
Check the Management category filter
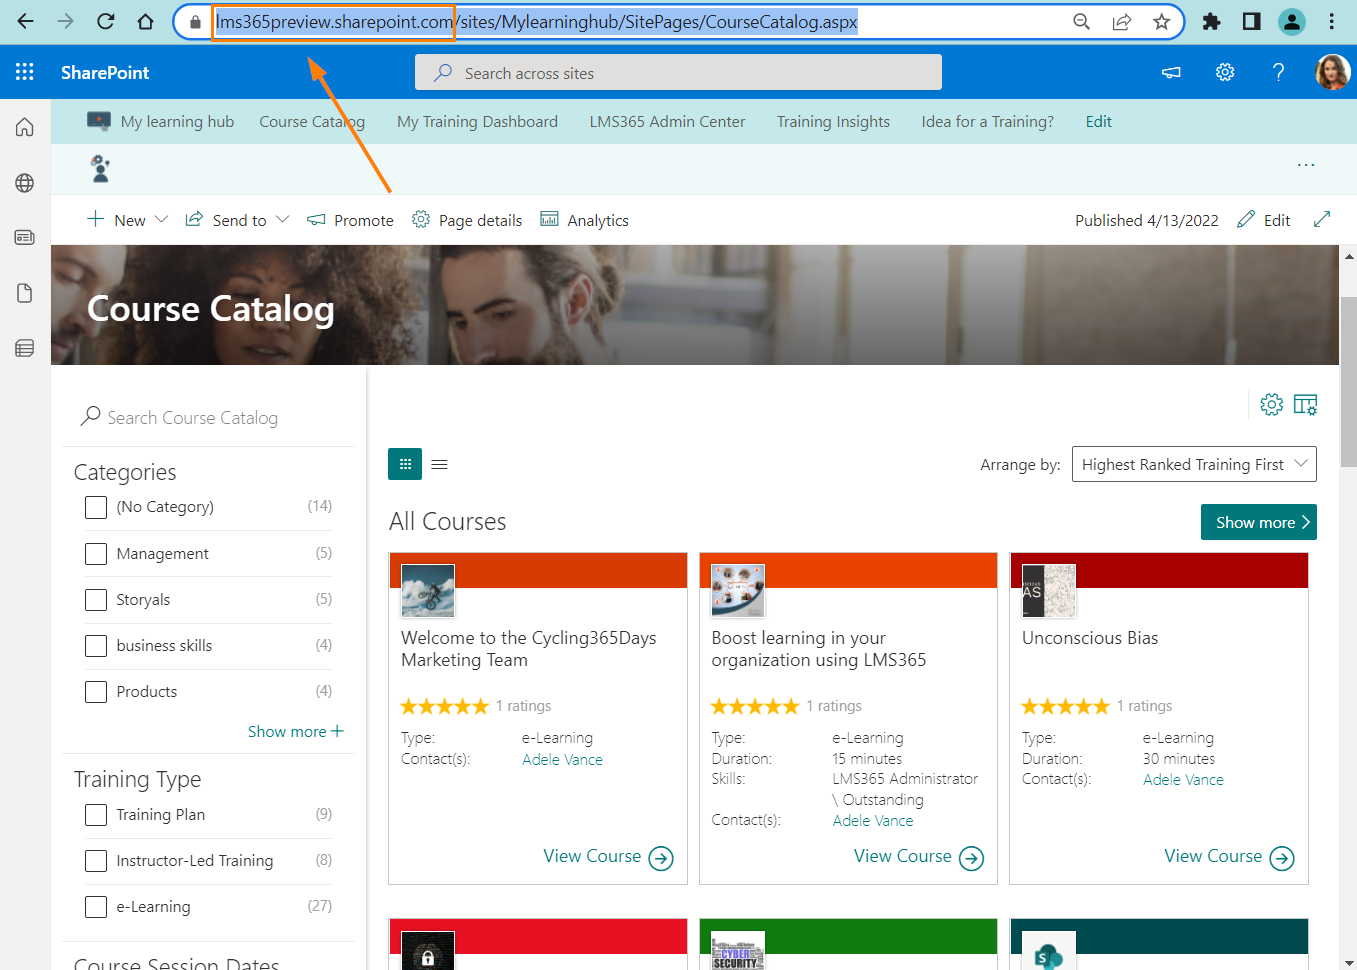(96, 553)
